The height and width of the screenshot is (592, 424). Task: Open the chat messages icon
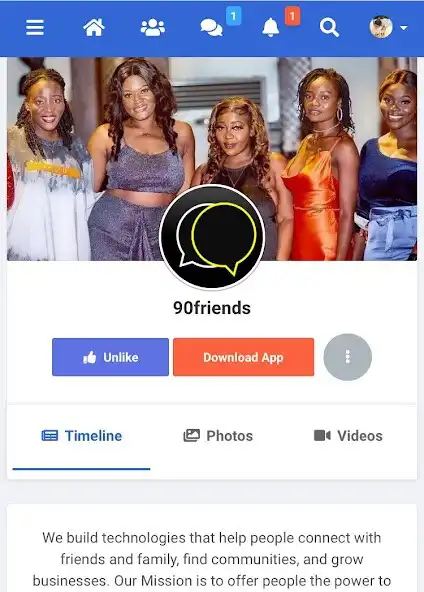coord(211,28)
